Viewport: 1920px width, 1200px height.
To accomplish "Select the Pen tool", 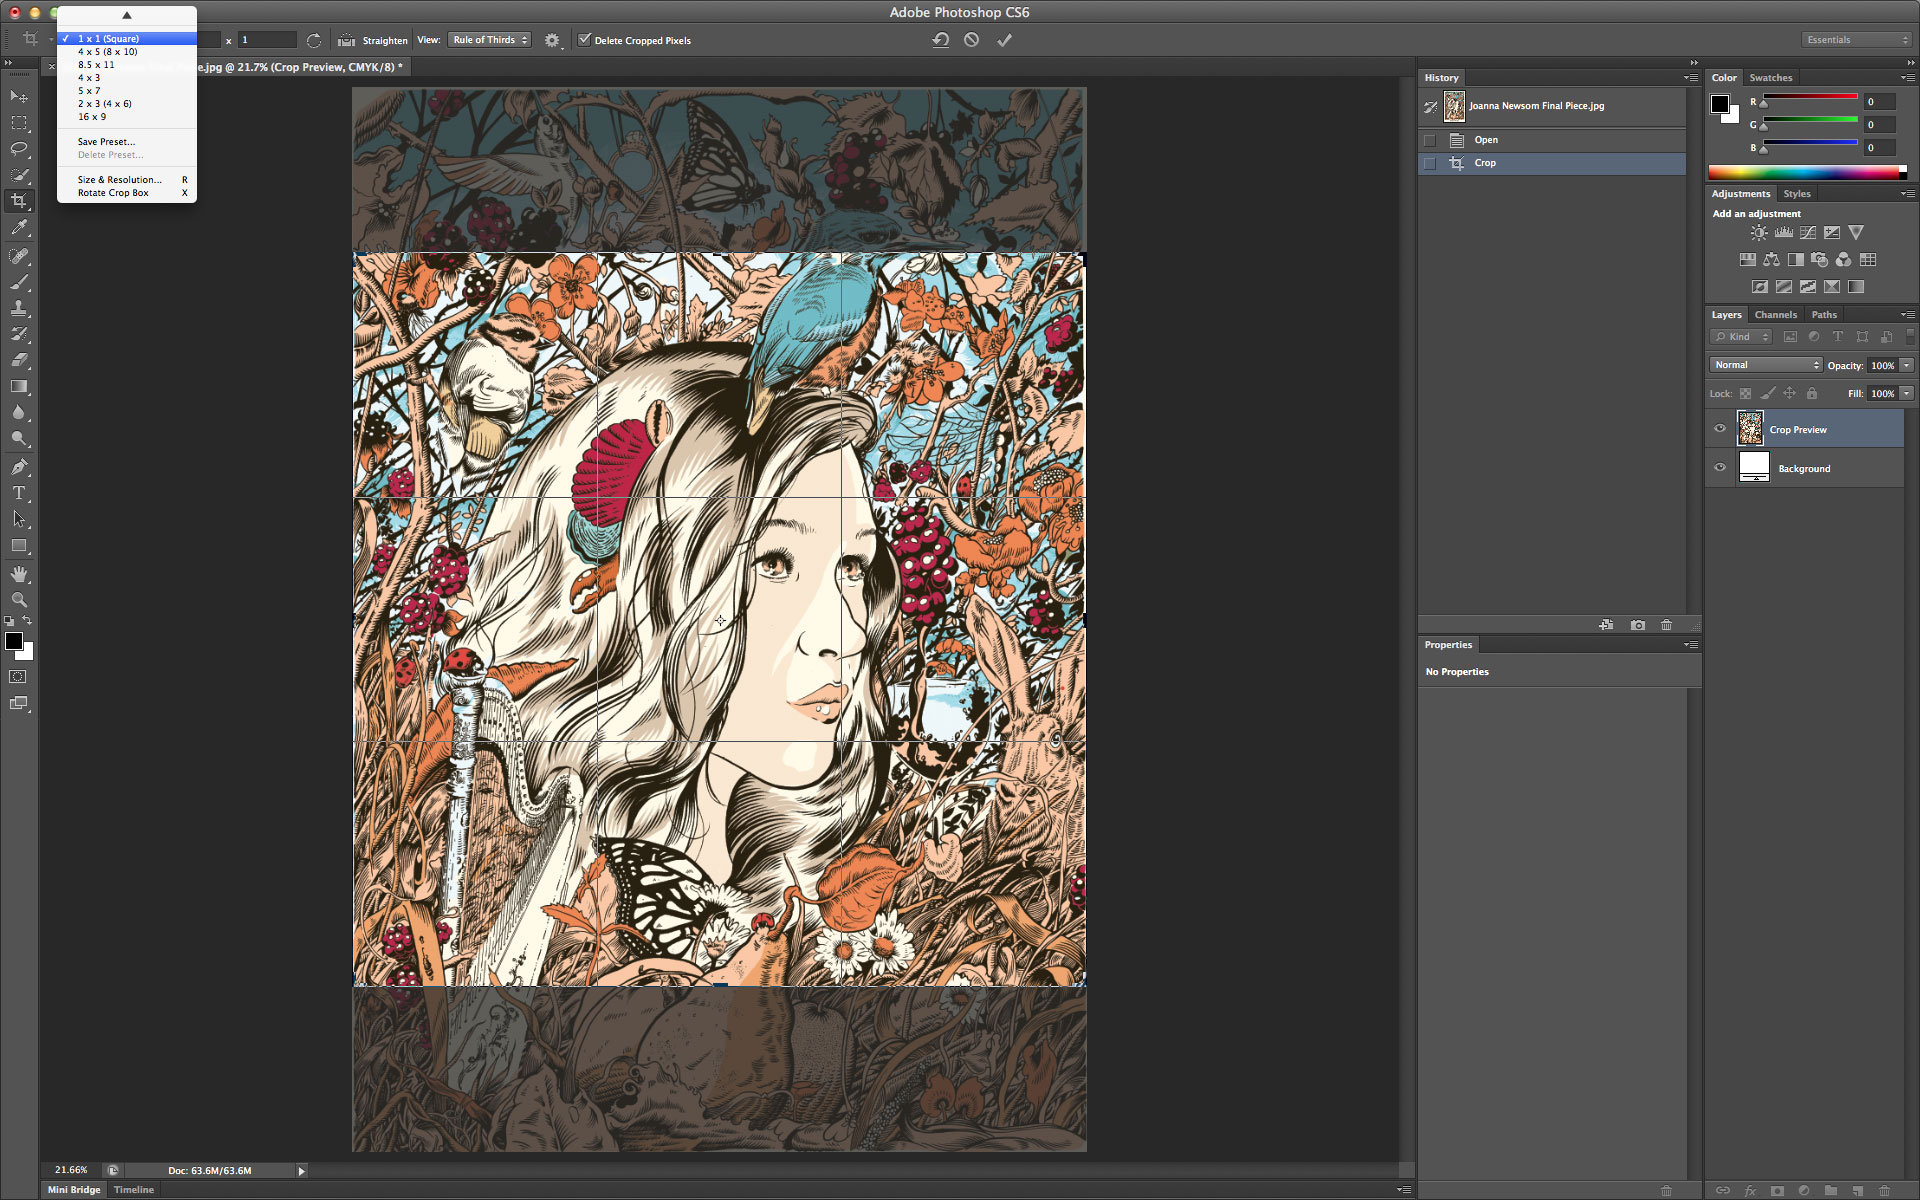I will click(19, 467).
